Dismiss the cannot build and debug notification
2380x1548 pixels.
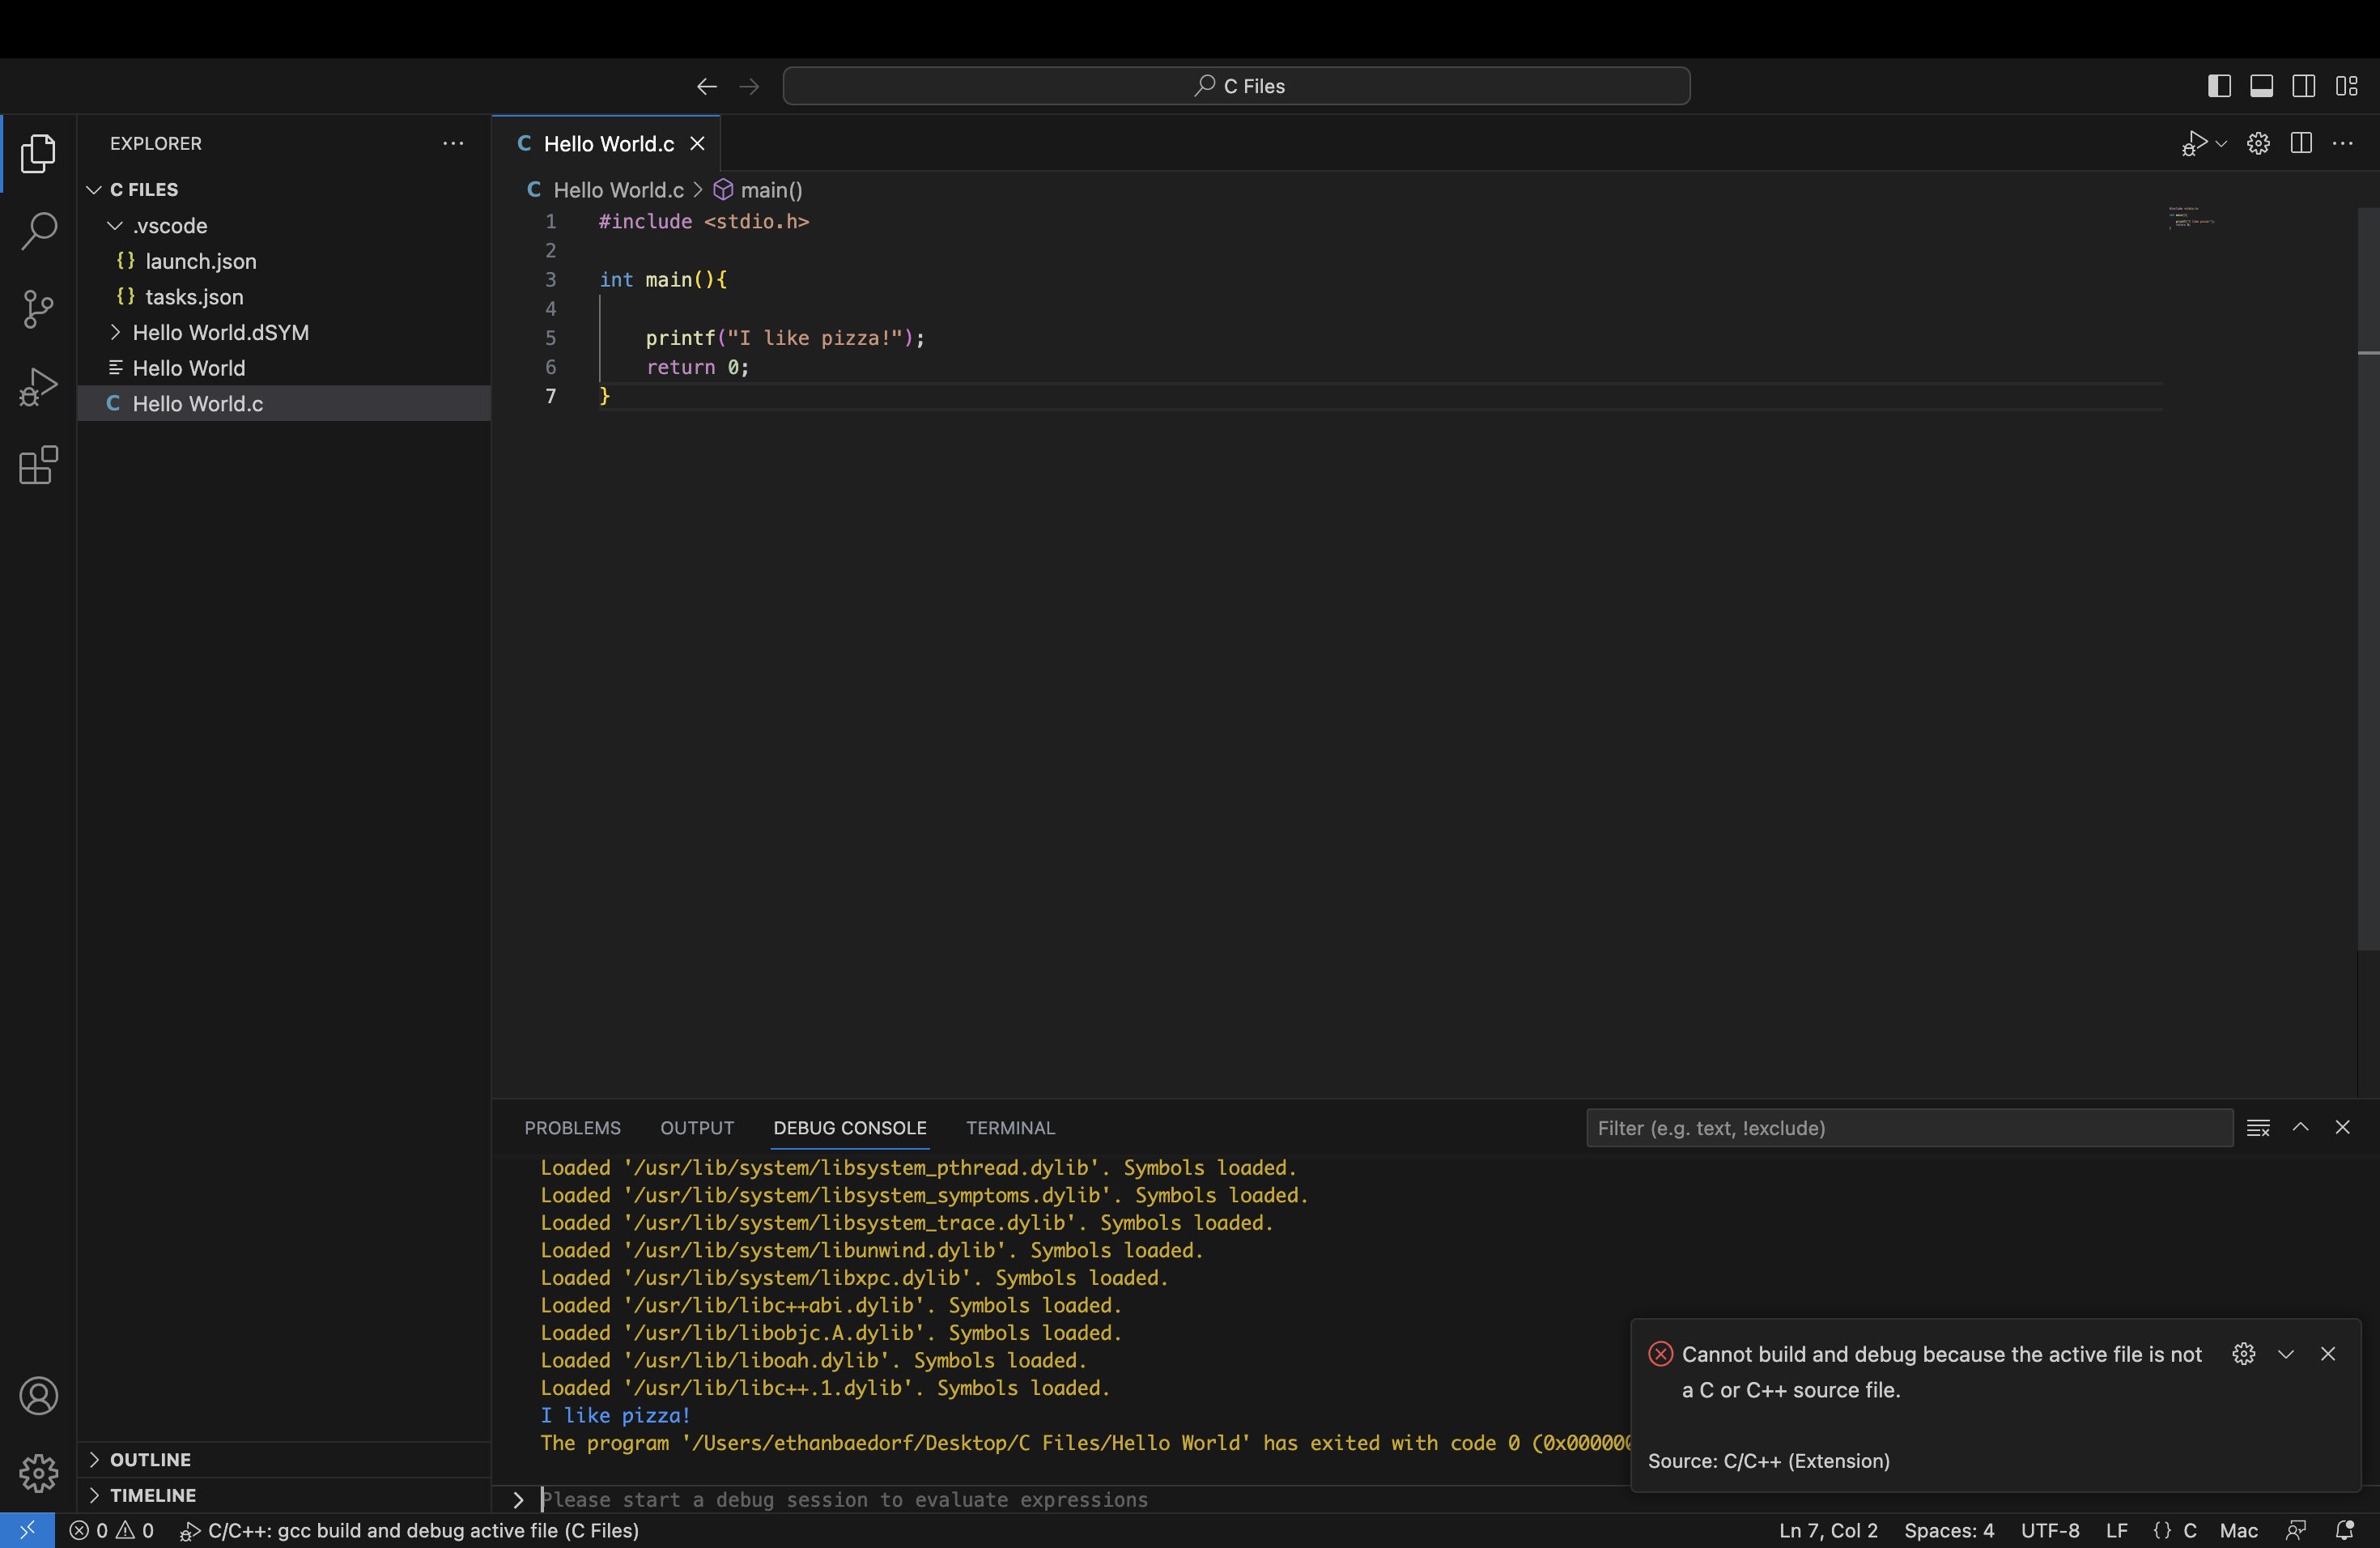click(2330, 1355)
